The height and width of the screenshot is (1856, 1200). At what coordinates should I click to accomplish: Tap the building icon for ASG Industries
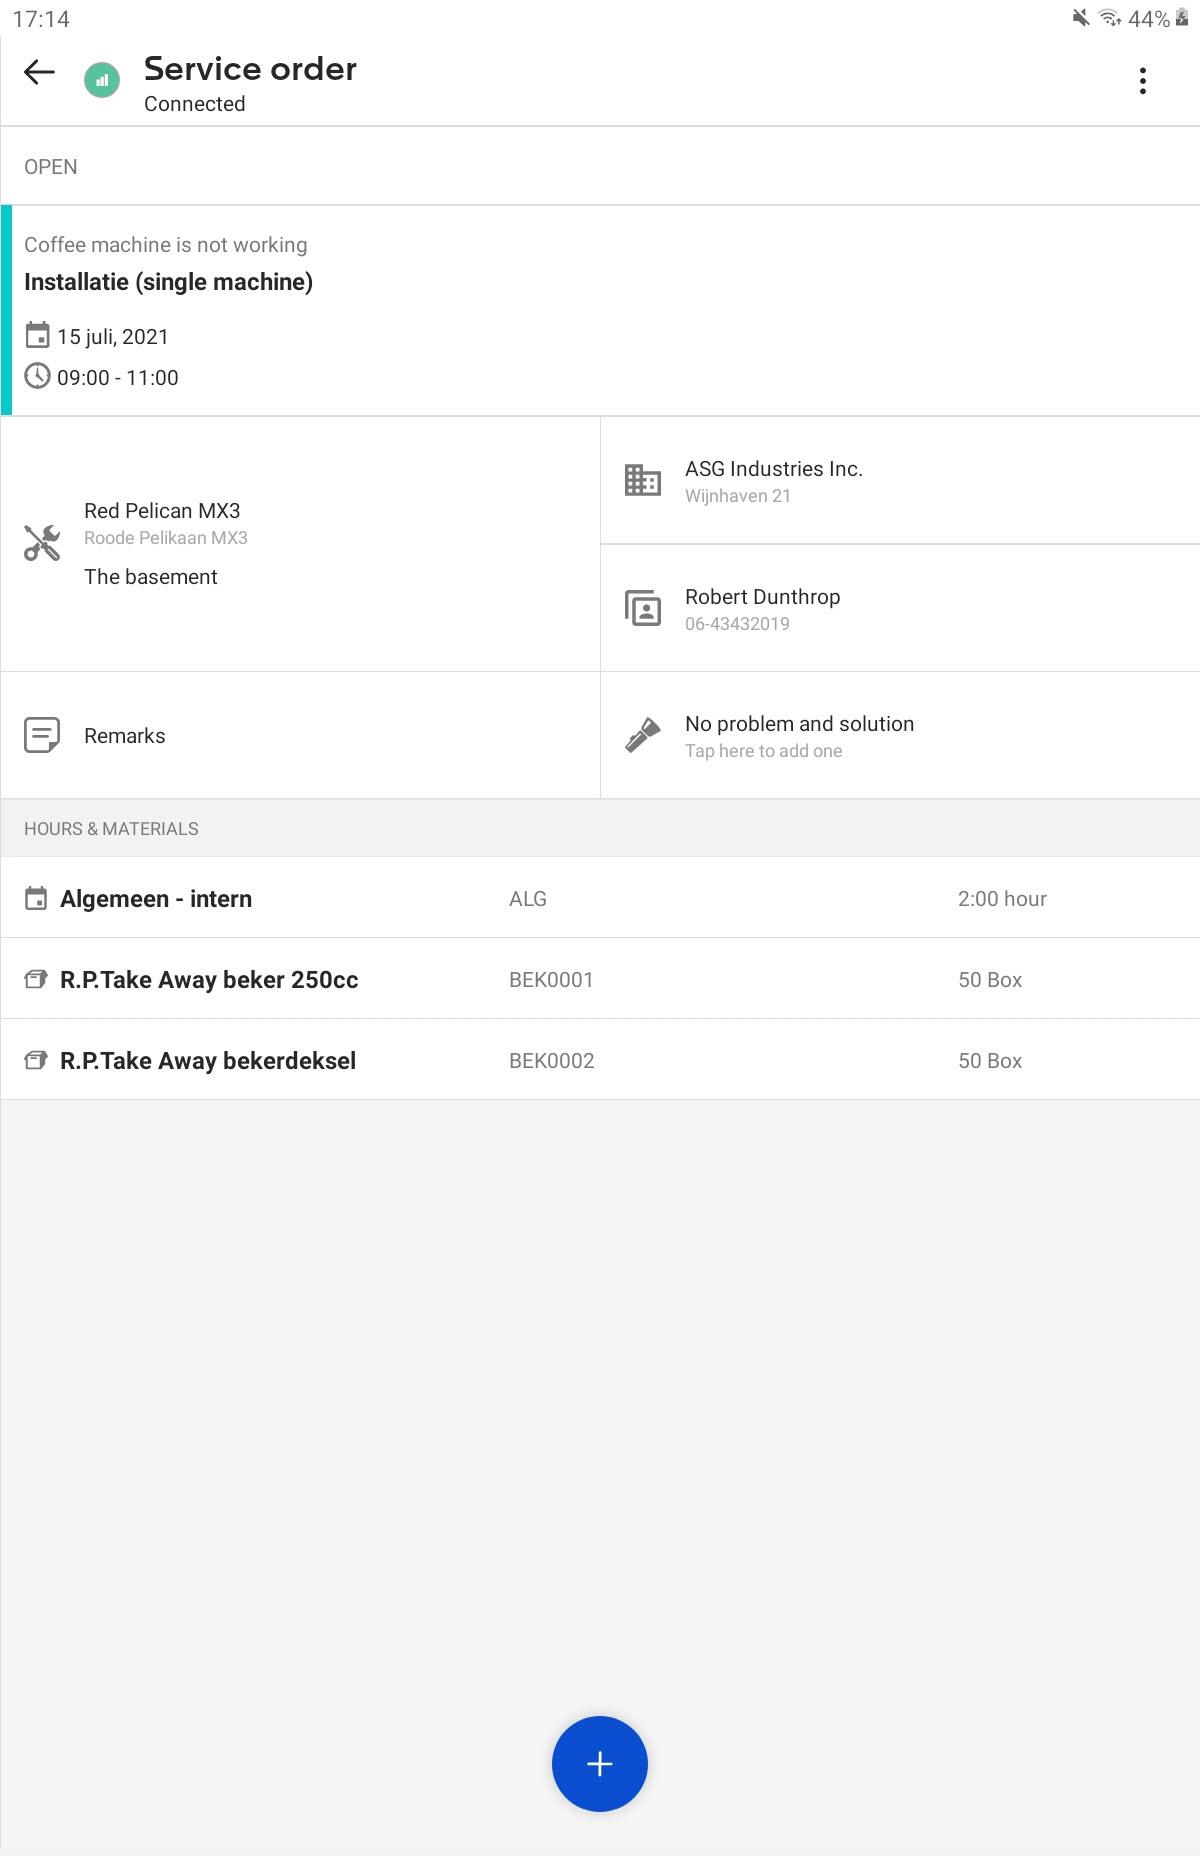coord(642,480)
